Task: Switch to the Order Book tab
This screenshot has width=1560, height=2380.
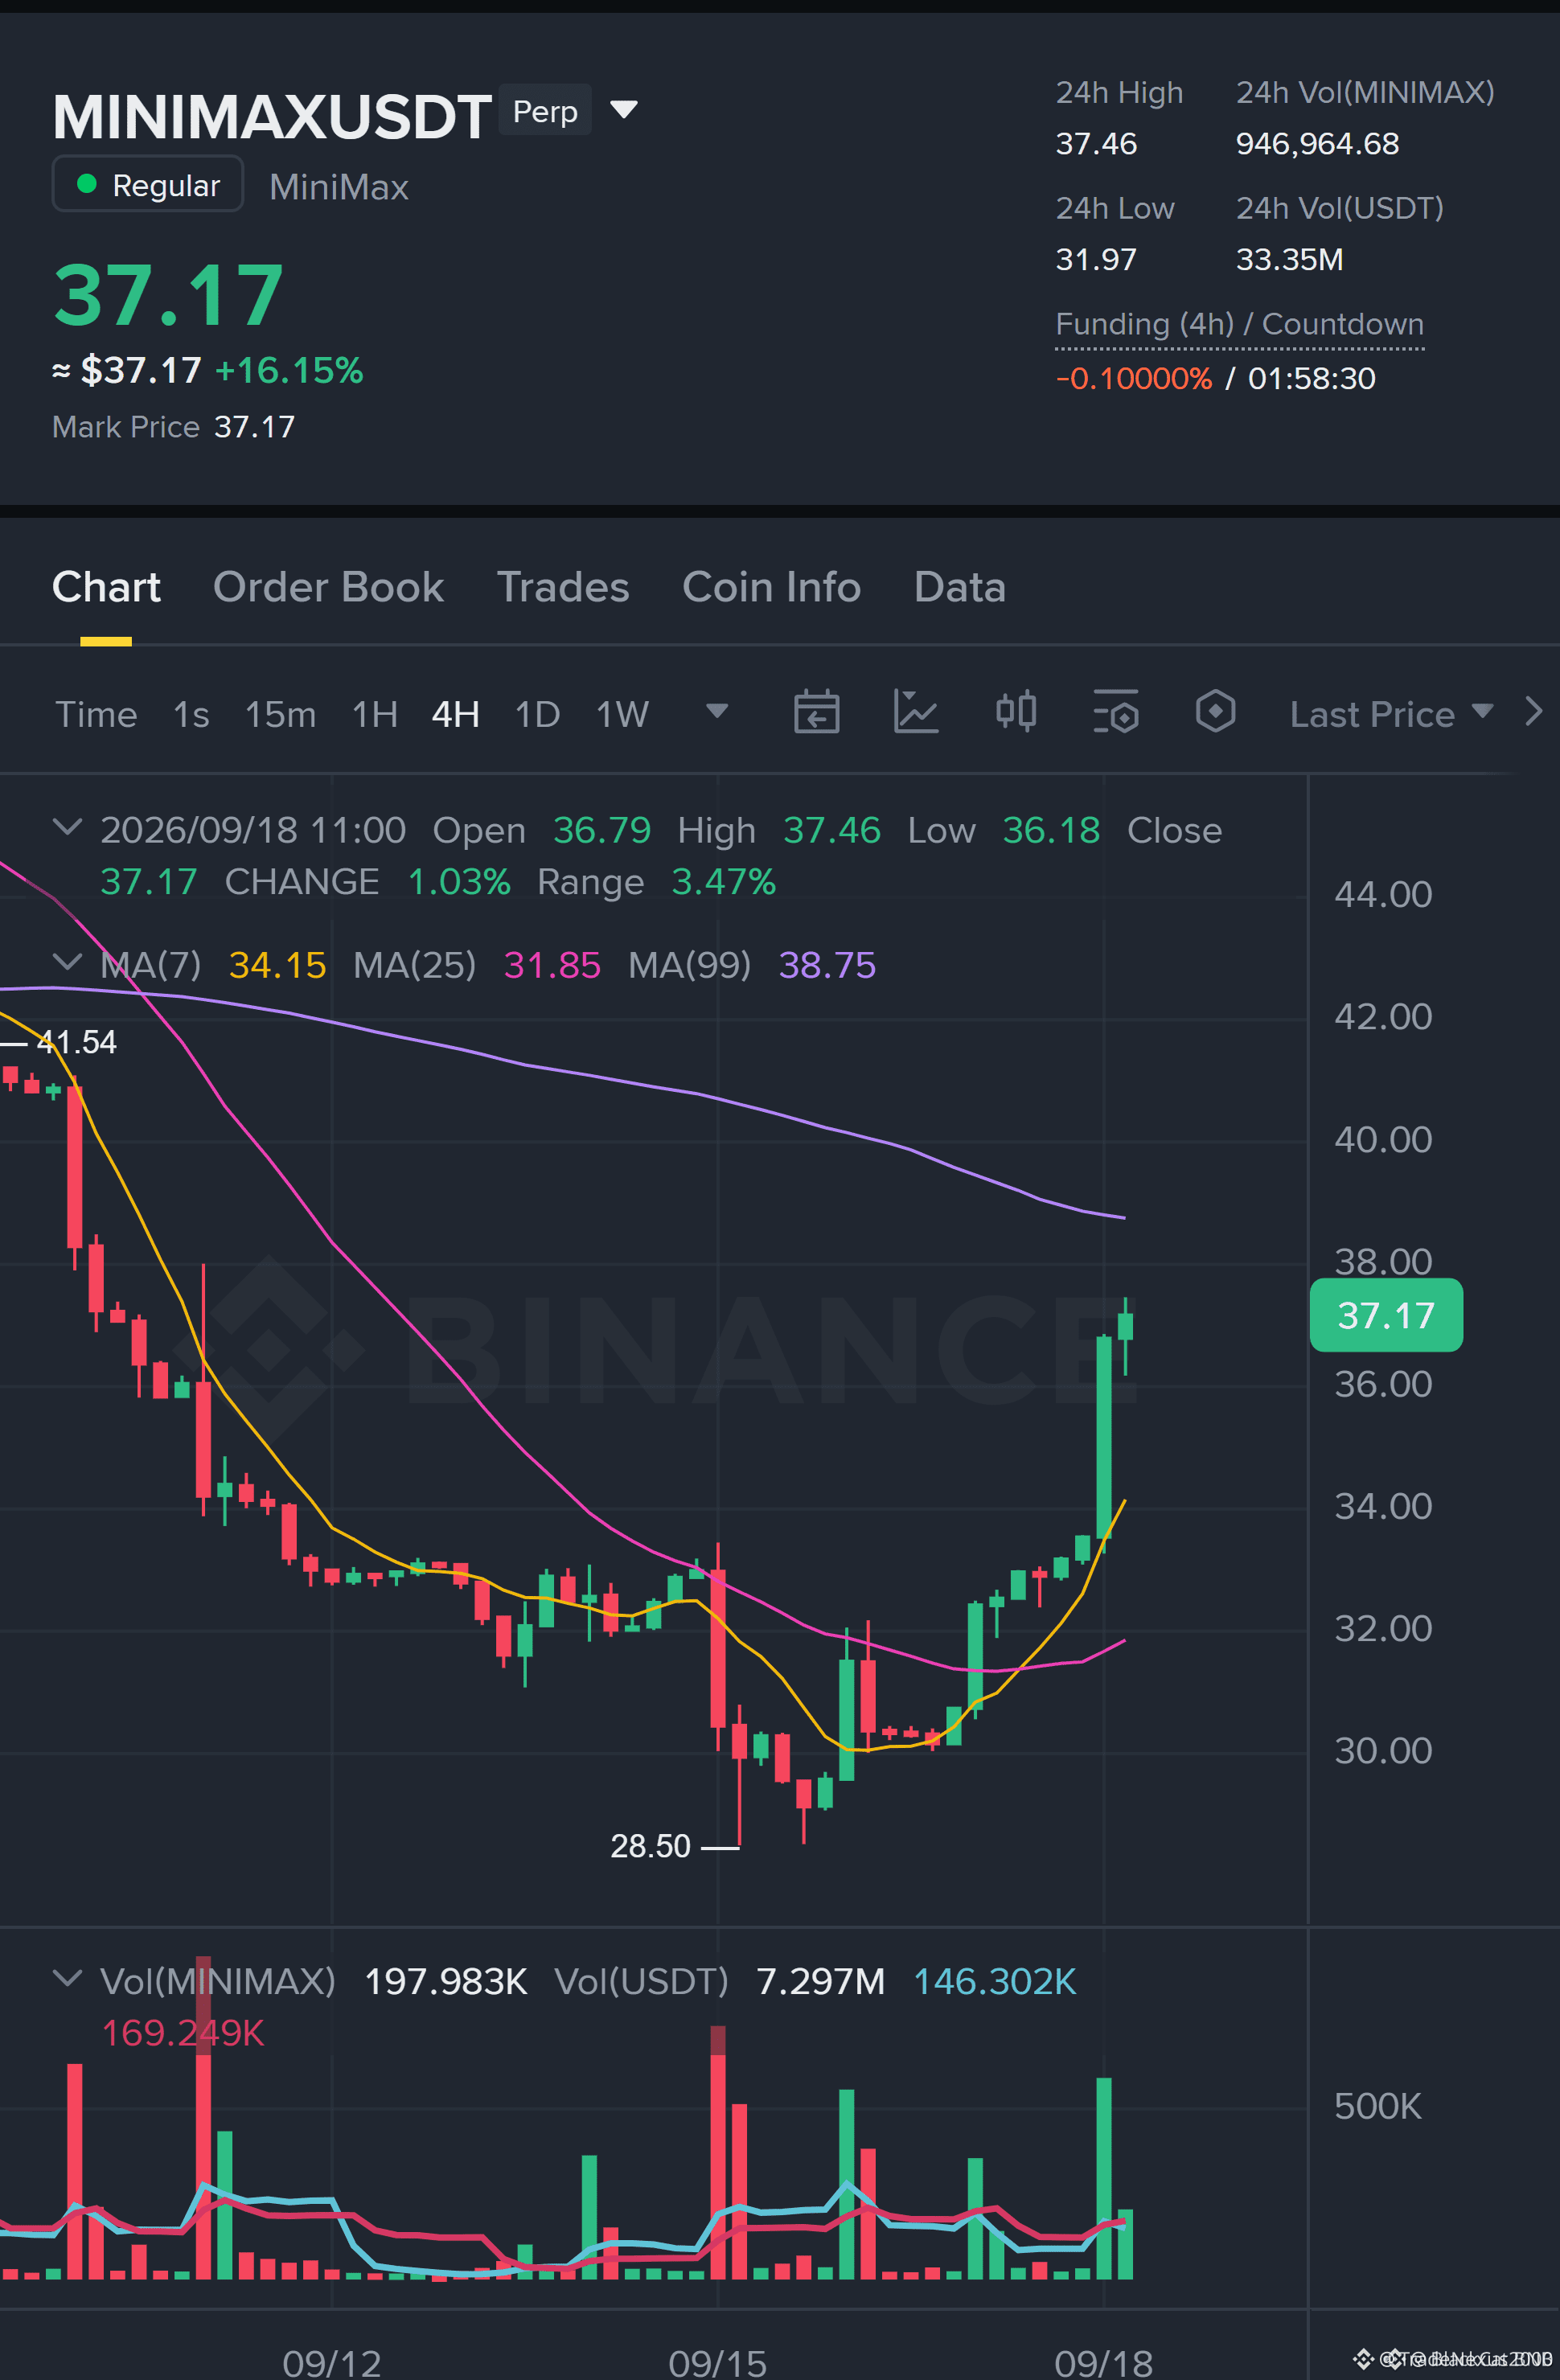Action: 328,587
